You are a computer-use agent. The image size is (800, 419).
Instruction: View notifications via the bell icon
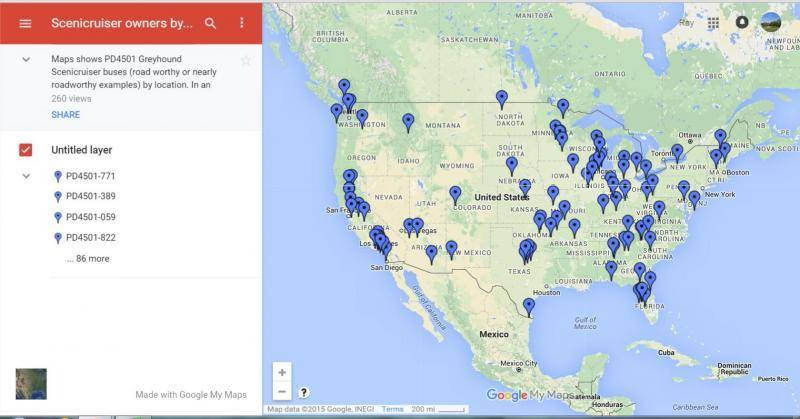click(742, 22)
